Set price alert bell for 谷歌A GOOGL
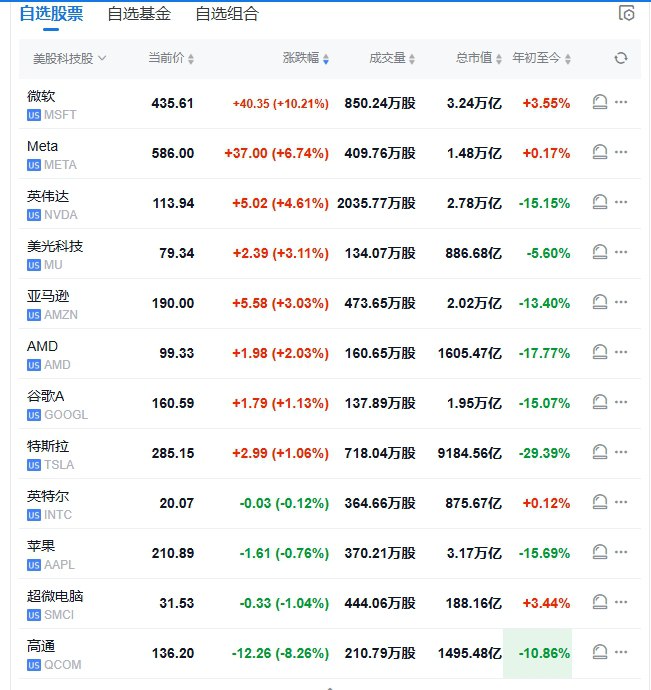Screen dimensions: 651x690 600,402
